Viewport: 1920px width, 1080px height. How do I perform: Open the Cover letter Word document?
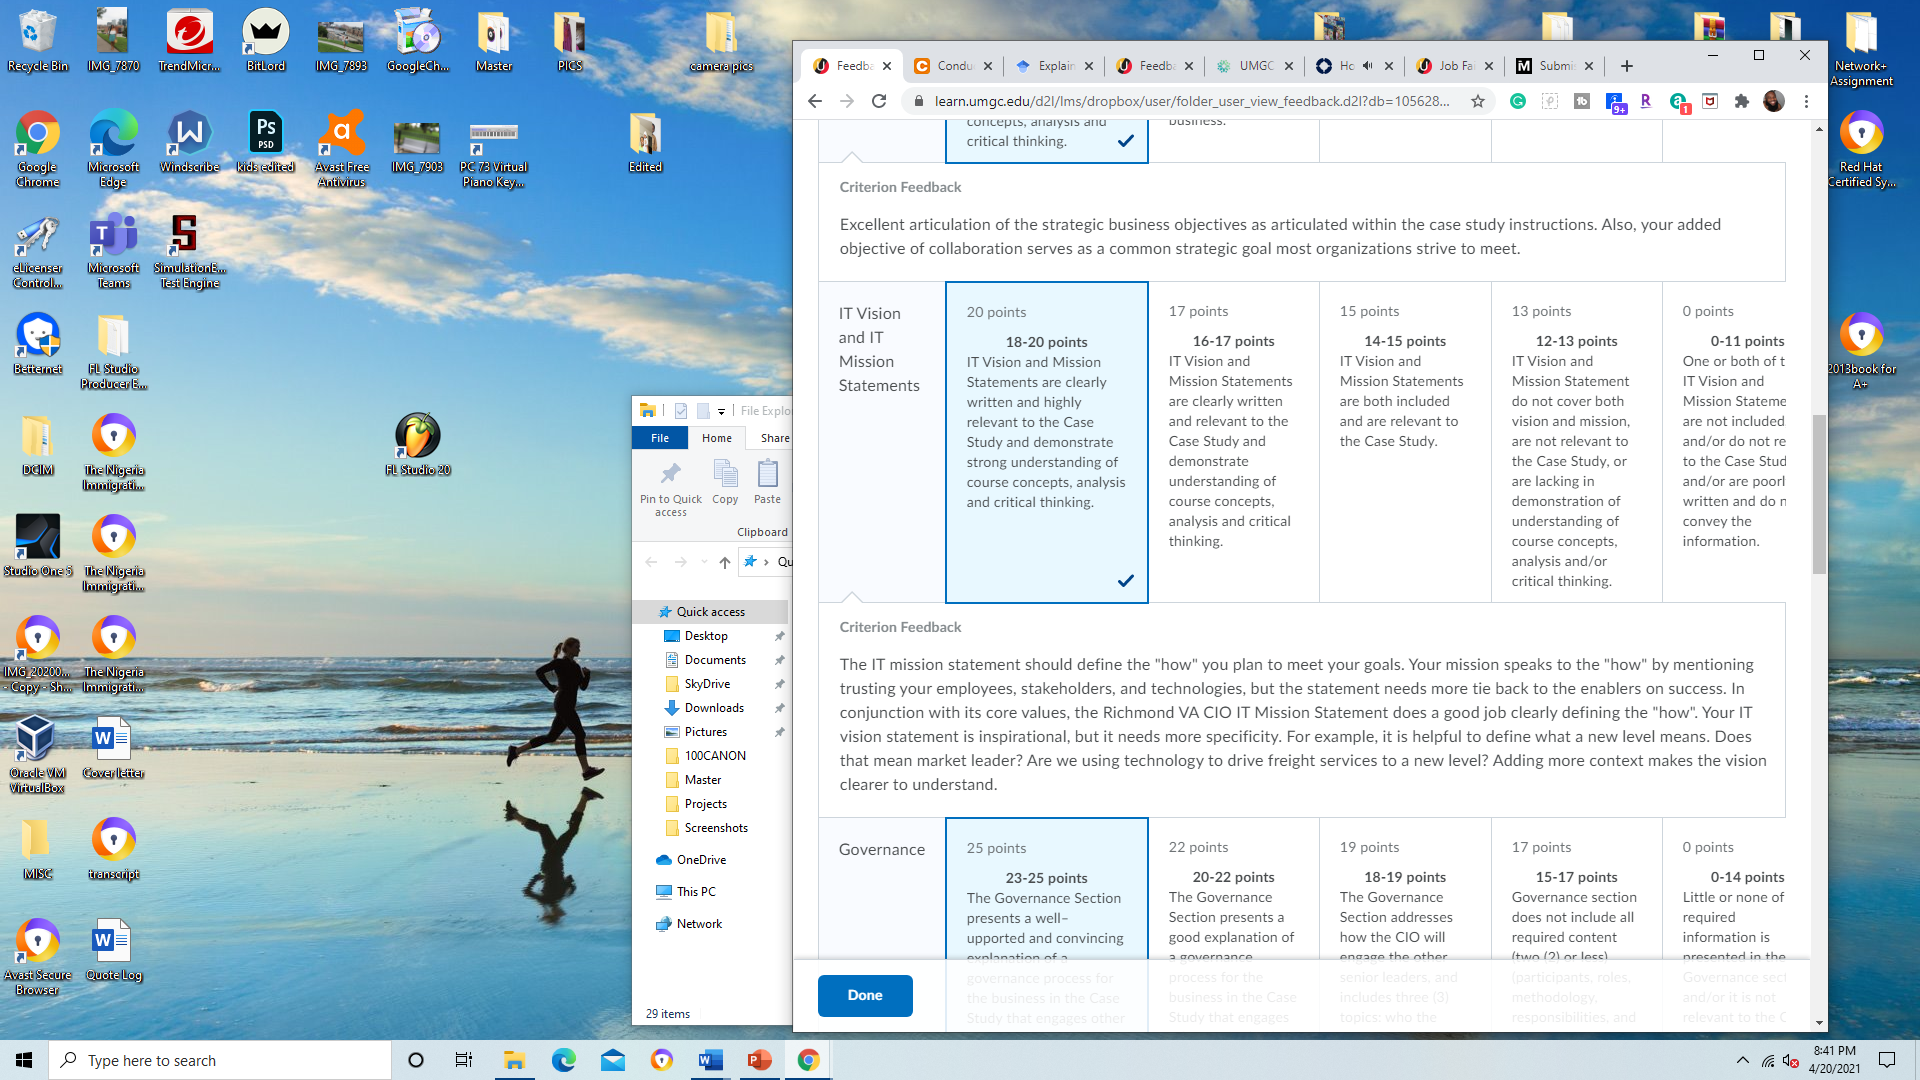point(113,748)
